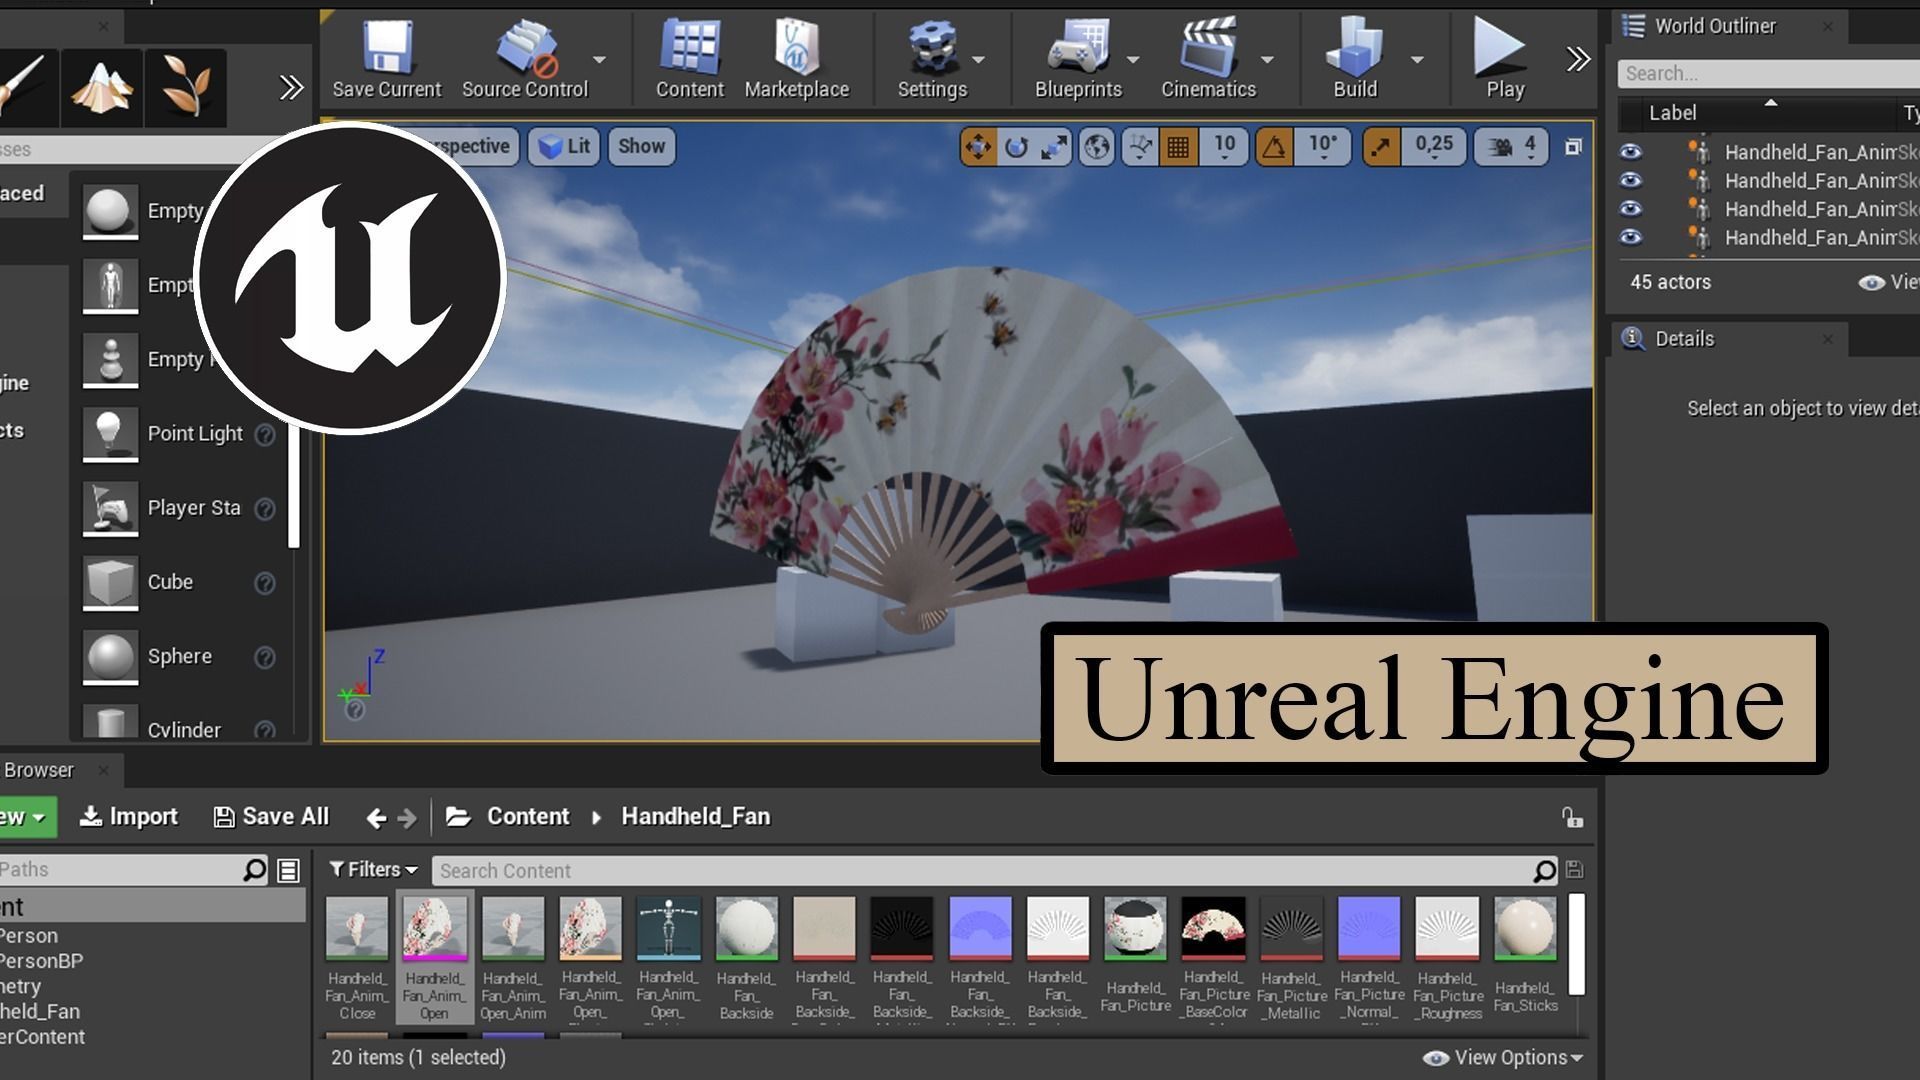
Task: Click the Import button
Action: (128, 817)
